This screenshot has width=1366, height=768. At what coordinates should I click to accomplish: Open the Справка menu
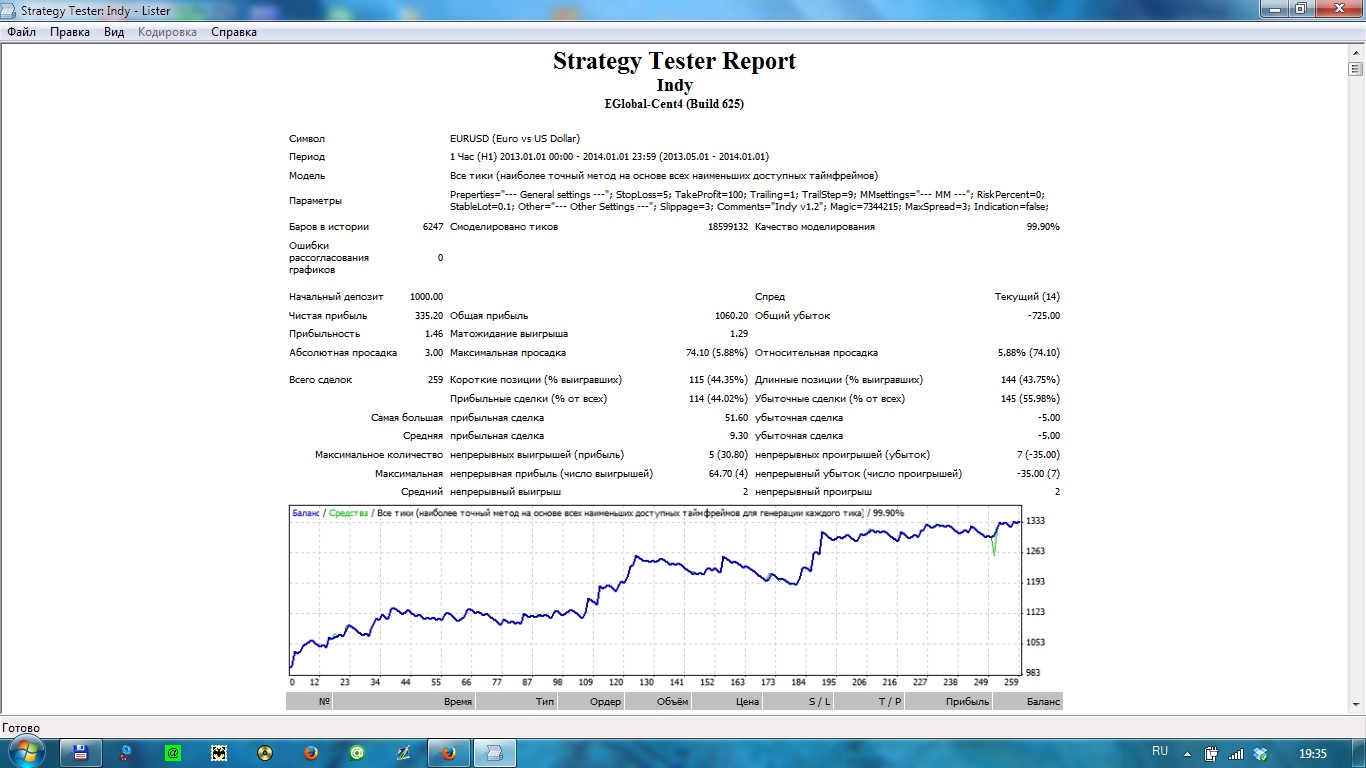234,32
